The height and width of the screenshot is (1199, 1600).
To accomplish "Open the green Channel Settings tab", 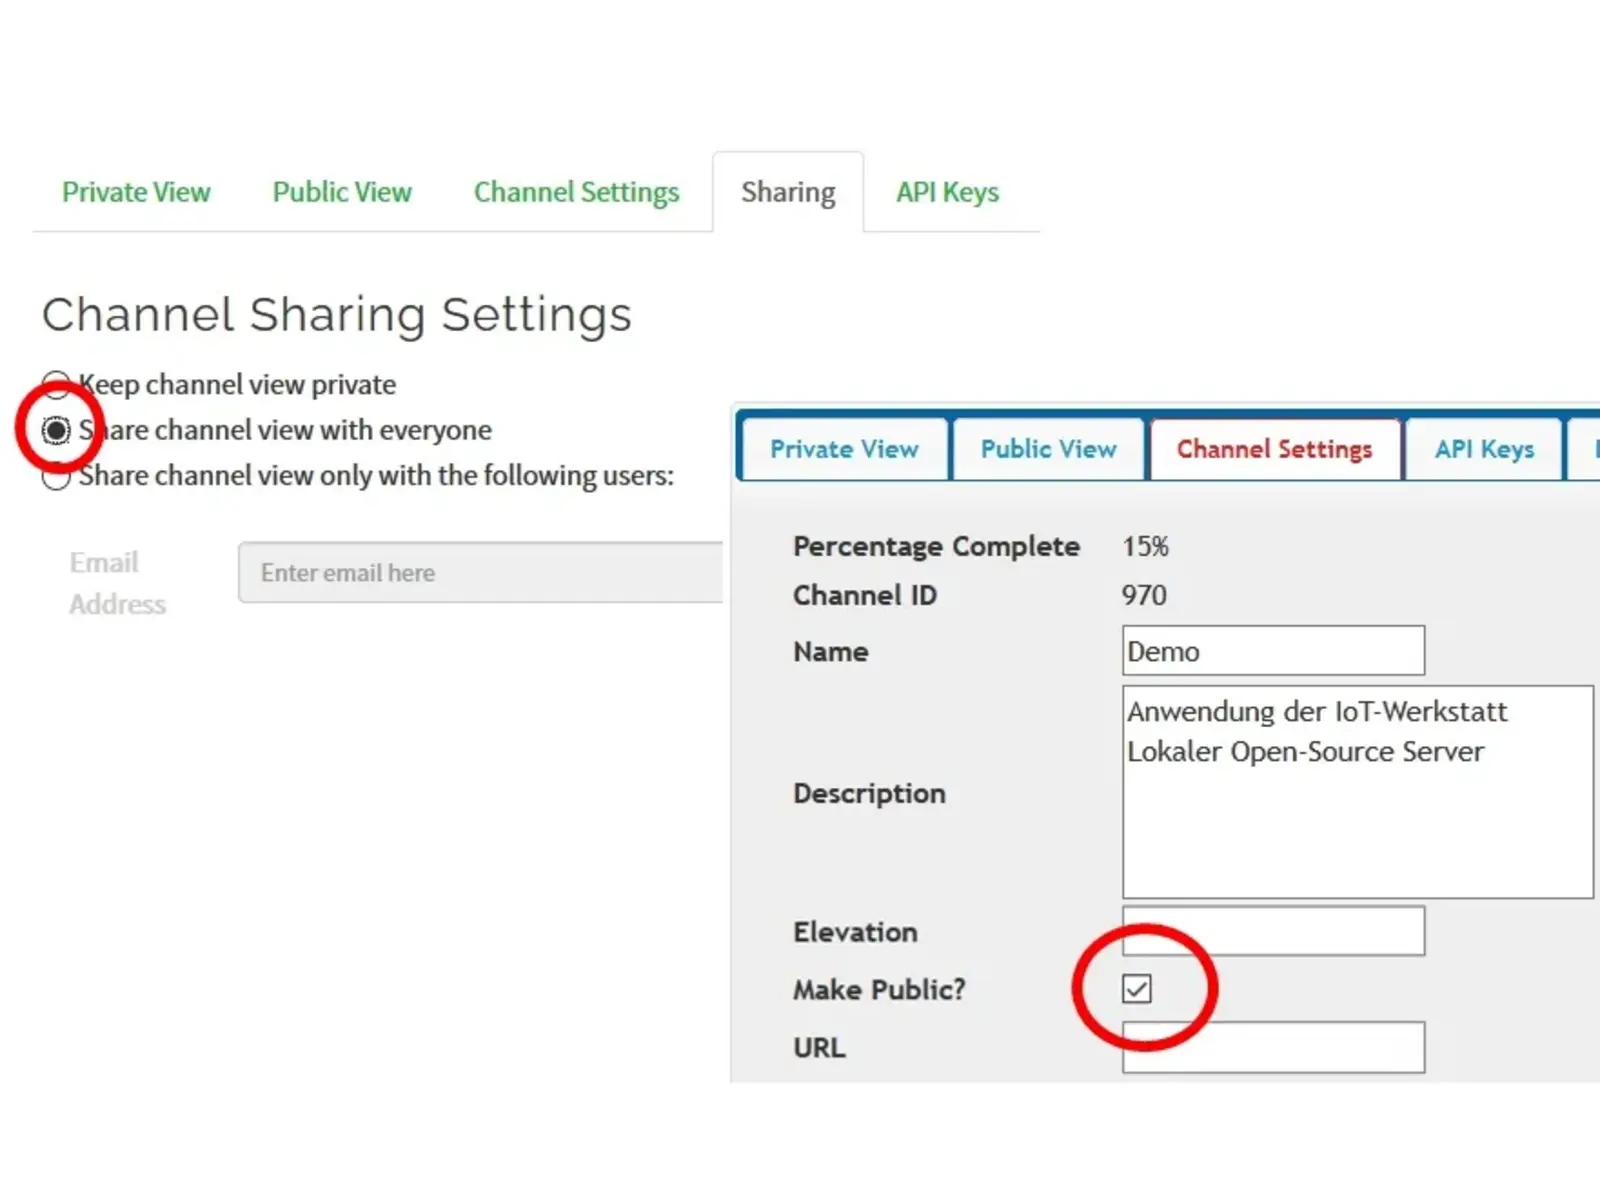I will [x=576, y=192].
